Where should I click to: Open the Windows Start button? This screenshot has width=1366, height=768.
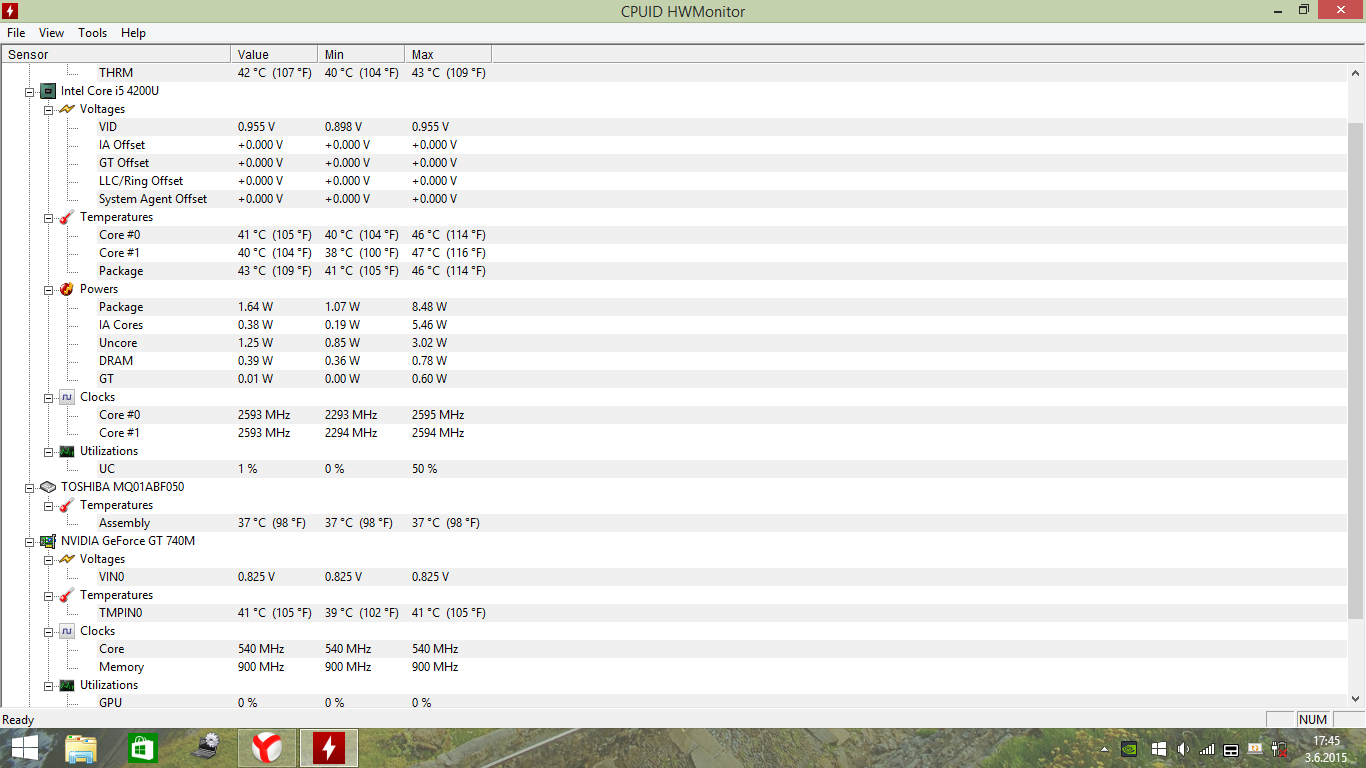(x=25, y=748)
